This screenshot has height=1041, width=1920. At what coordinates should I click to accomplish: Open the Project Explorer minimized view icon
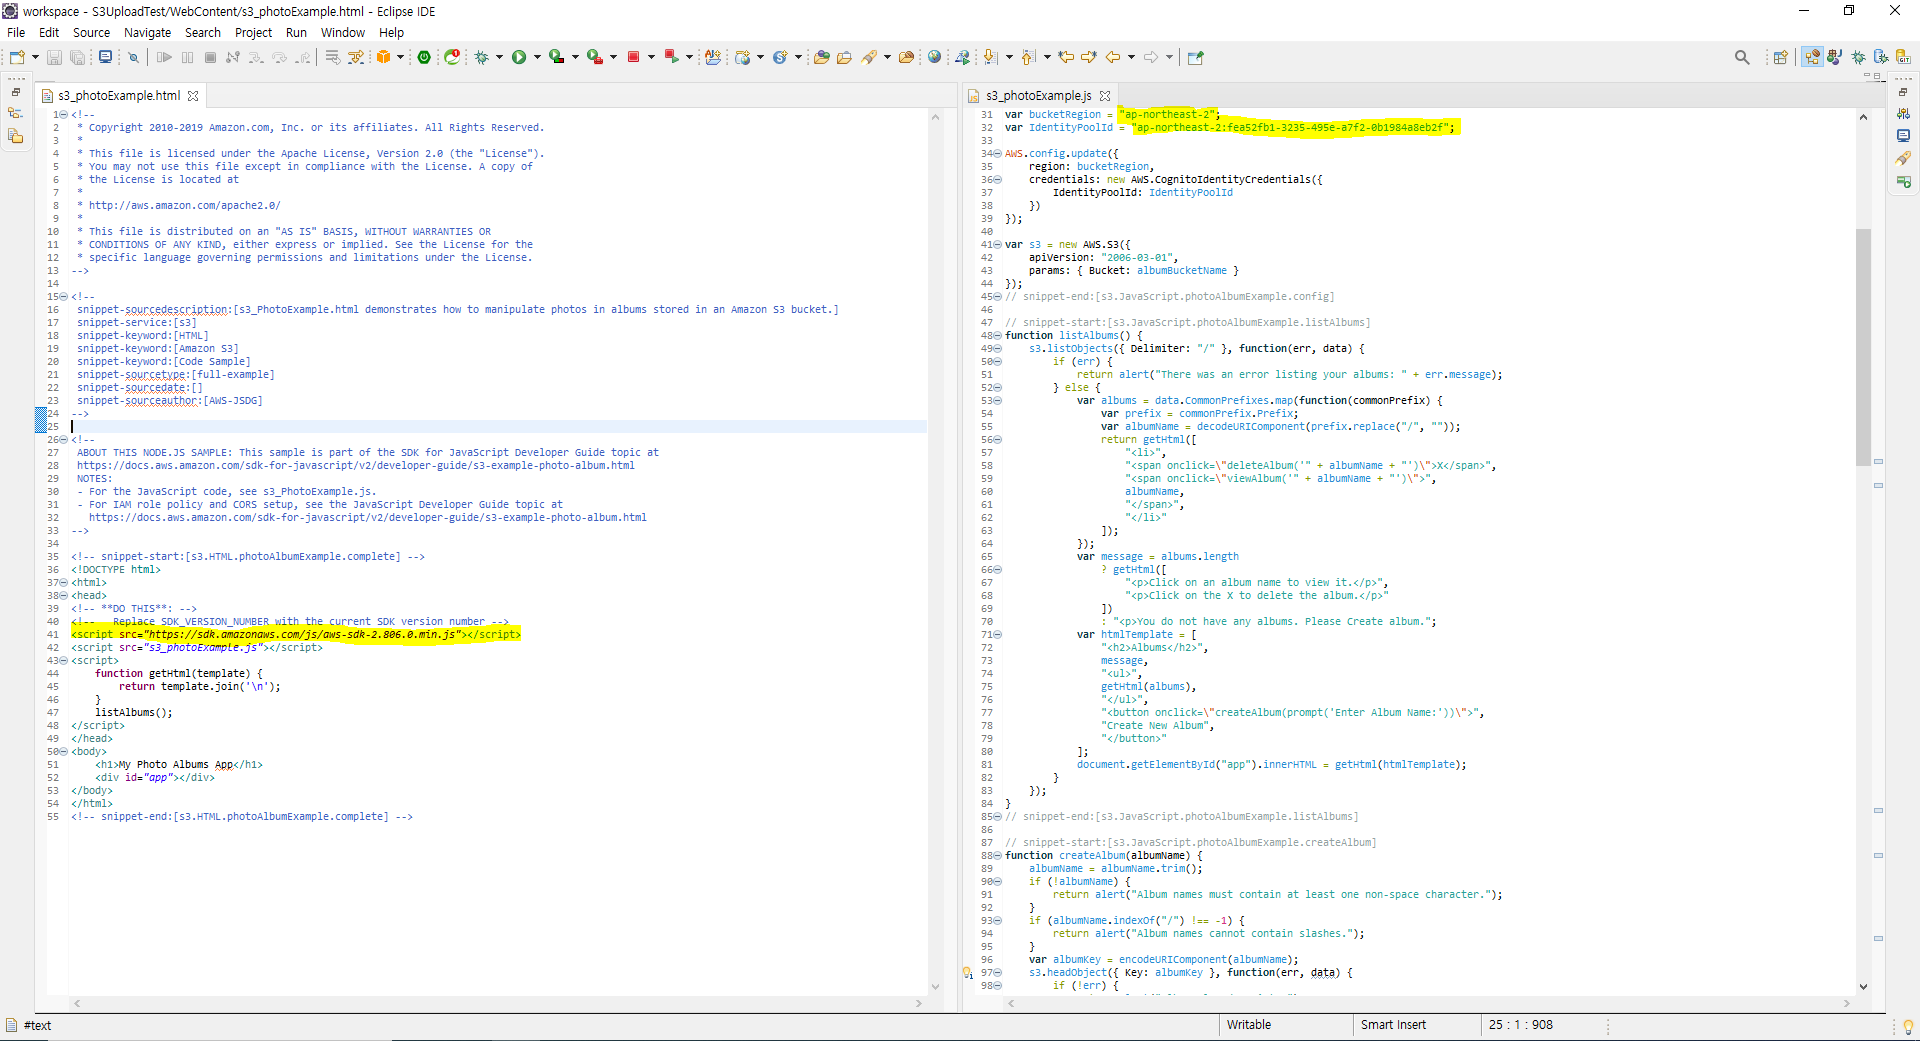pyautogui.click(x=15, y=137)
